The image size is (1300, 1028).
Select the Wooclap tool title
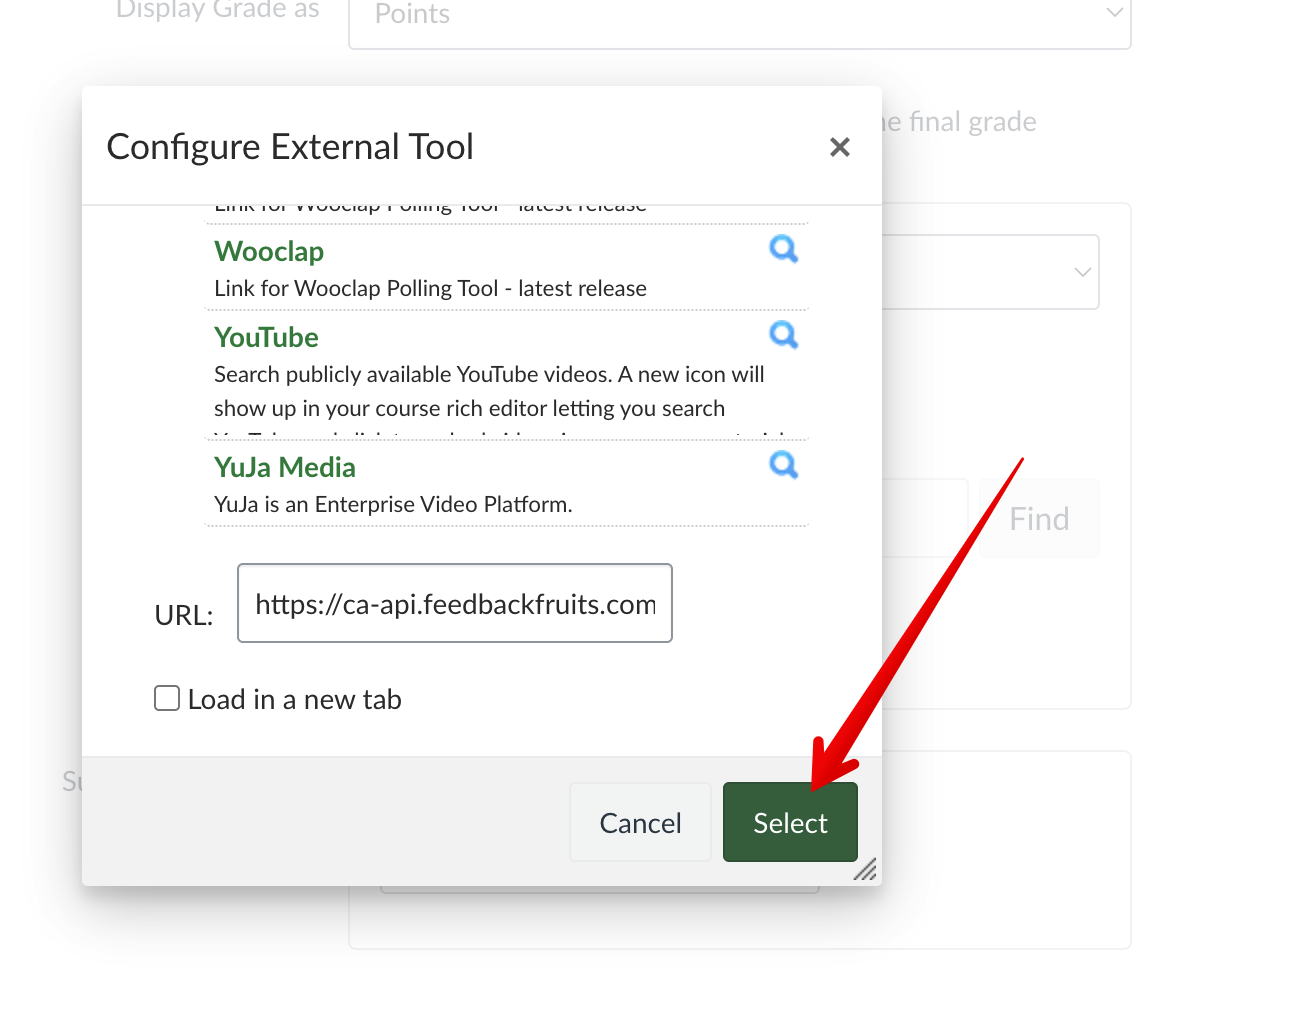(269, 252)
